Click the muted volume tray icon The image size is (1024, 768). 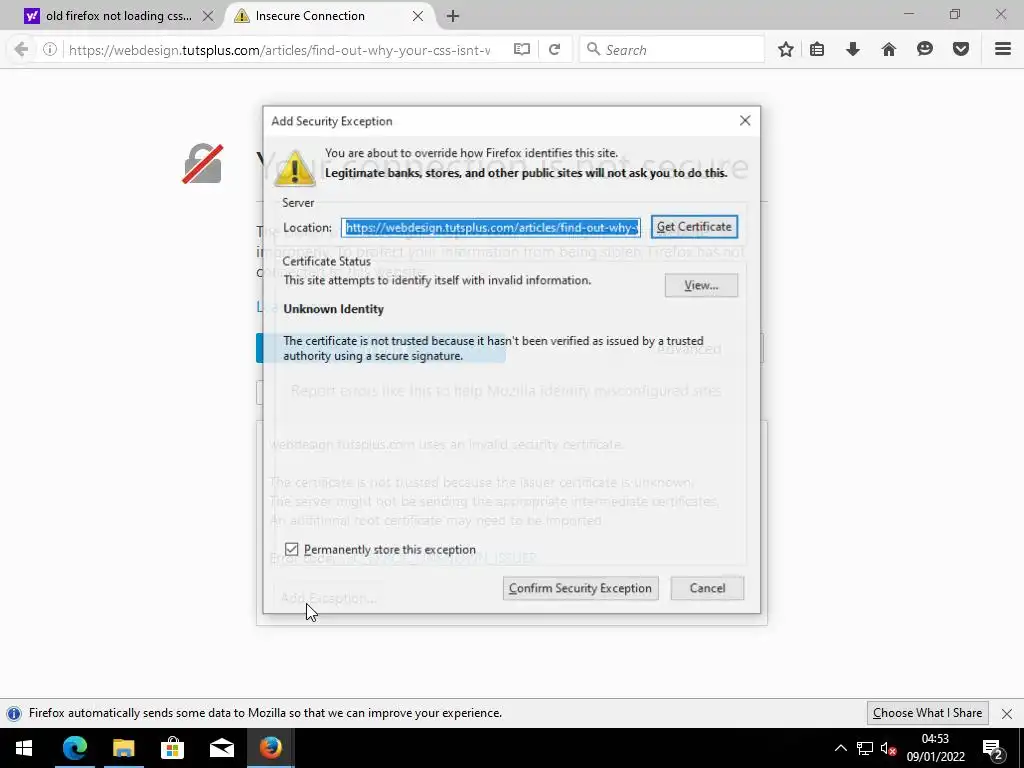(888, 748)
